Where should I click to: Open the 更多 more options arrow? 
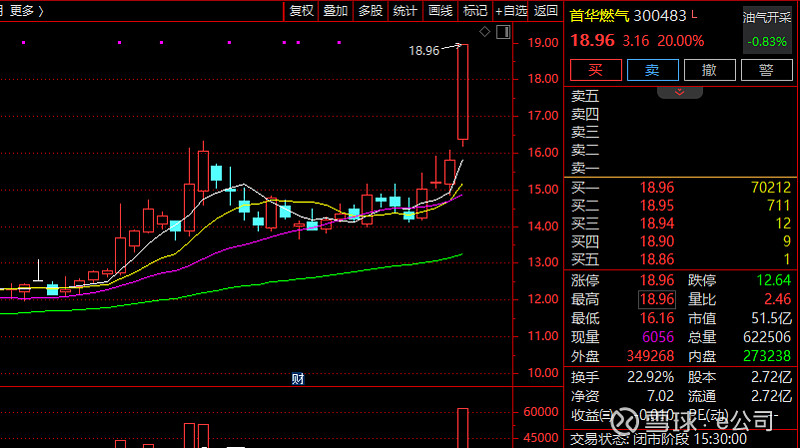click(41, 11)
